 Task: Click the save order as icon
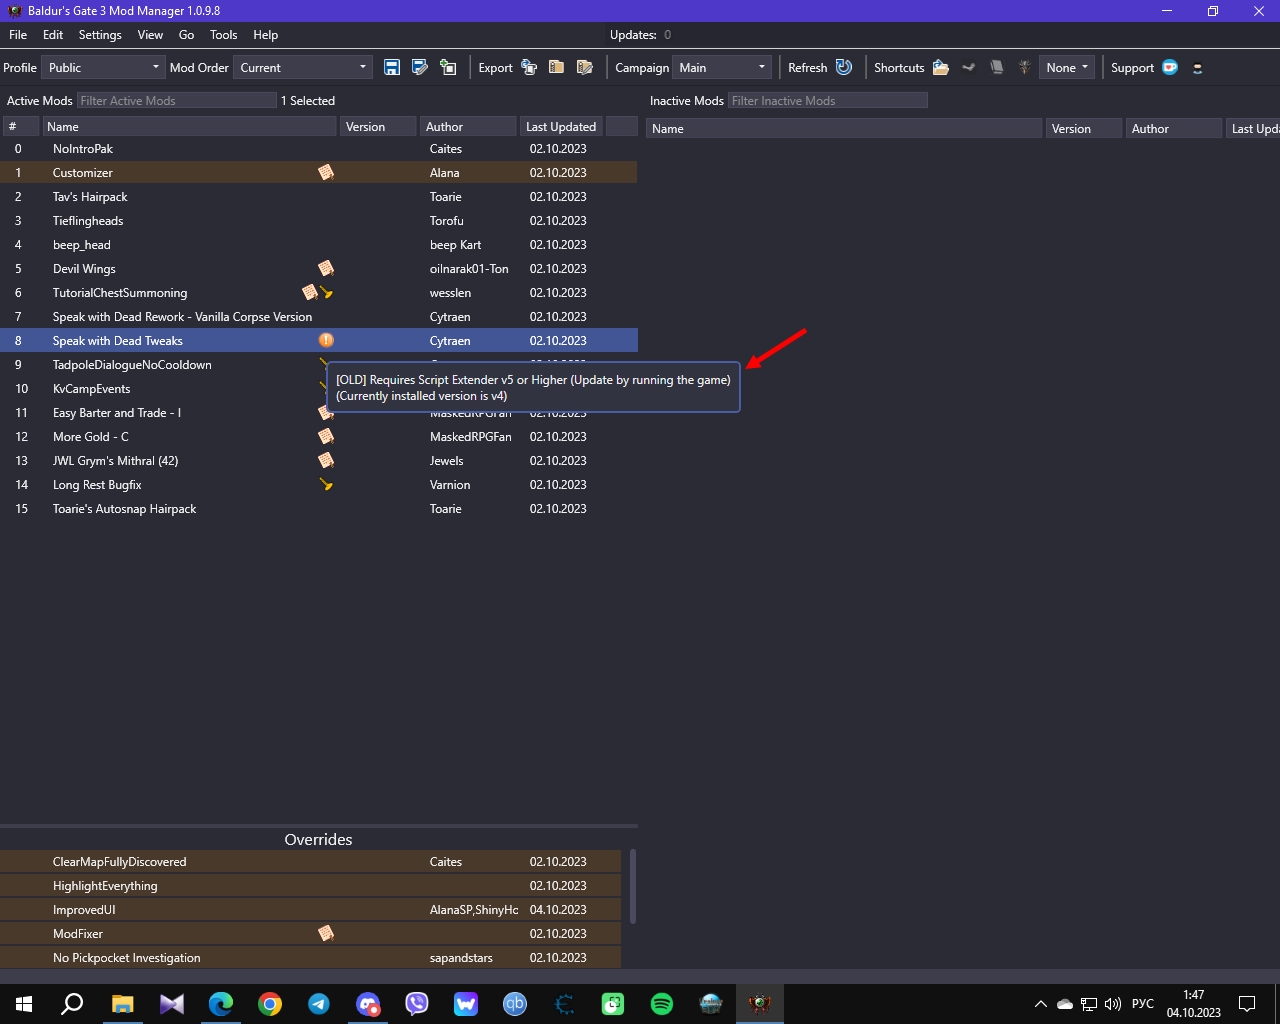point(420,67)
